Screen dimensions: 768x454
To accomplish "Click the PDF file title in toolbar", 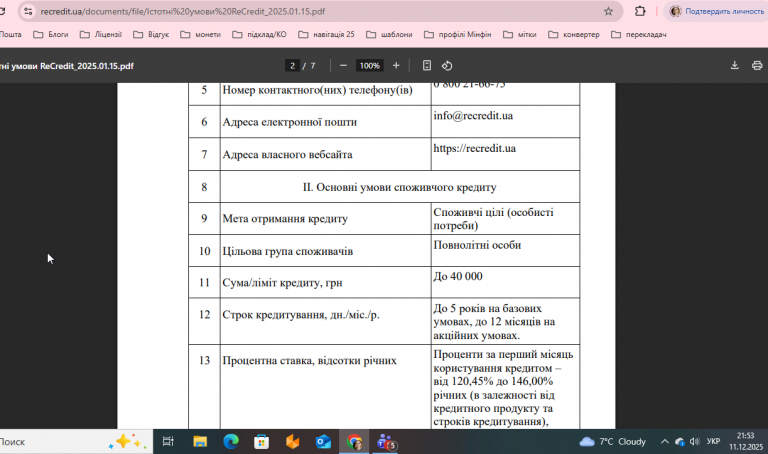I will [x=67, y=66].
